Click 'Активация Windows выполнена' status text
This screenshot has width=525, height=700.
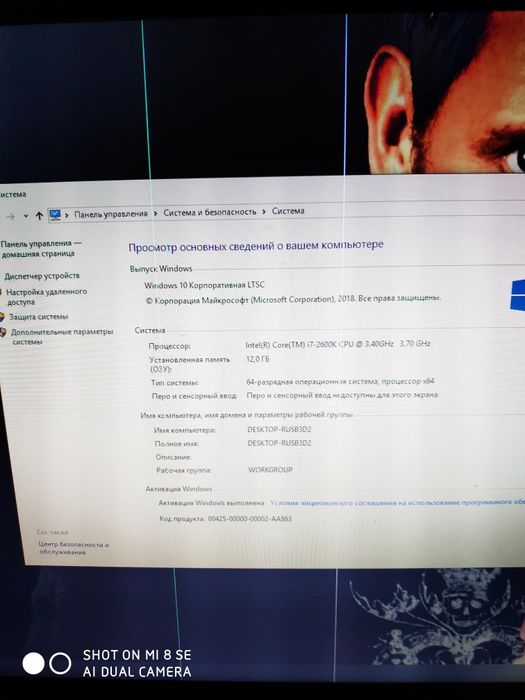211,503
